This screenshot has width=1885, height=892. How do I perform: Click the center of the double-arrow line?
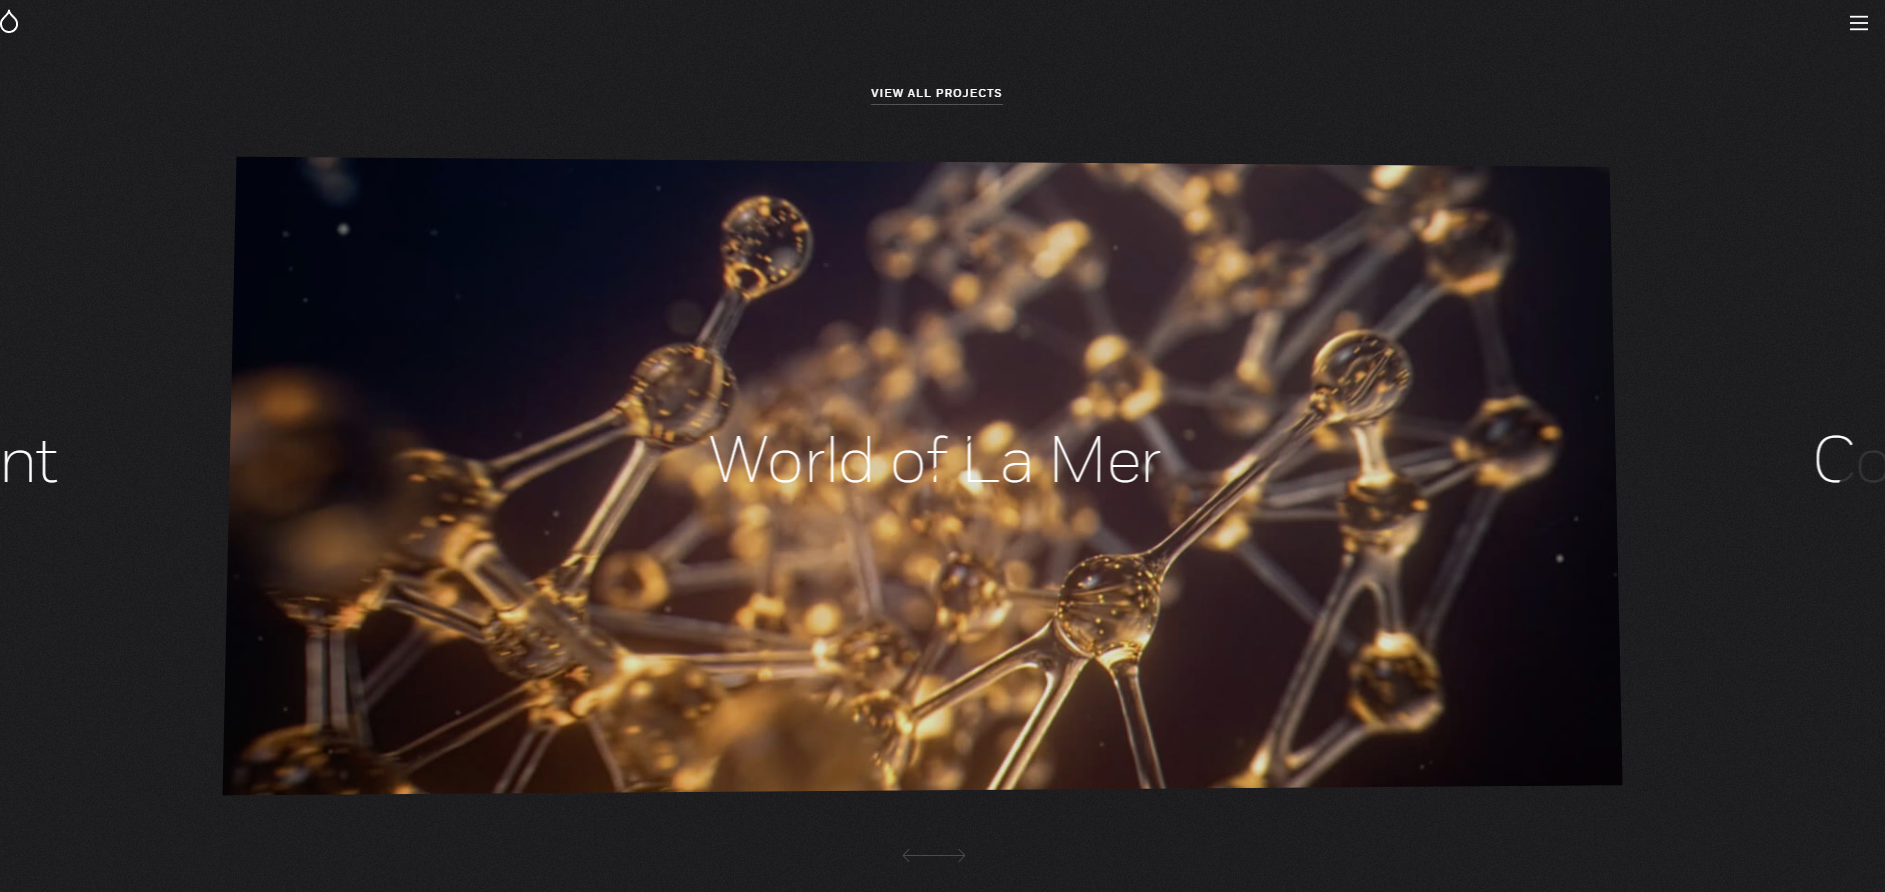(934, 855)
